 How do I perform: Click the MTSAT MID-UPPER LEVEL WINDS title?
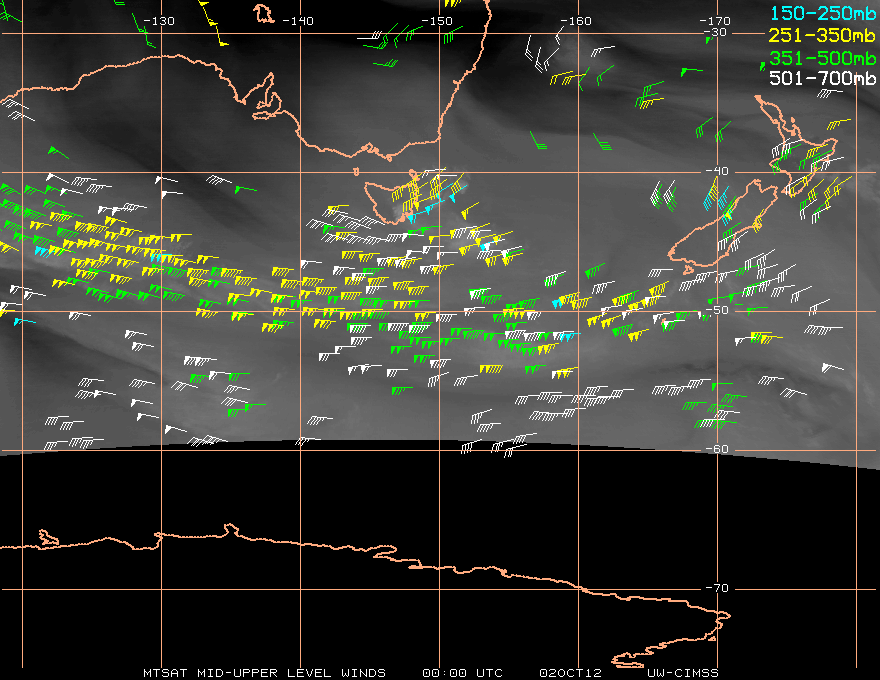click(264, 672)
